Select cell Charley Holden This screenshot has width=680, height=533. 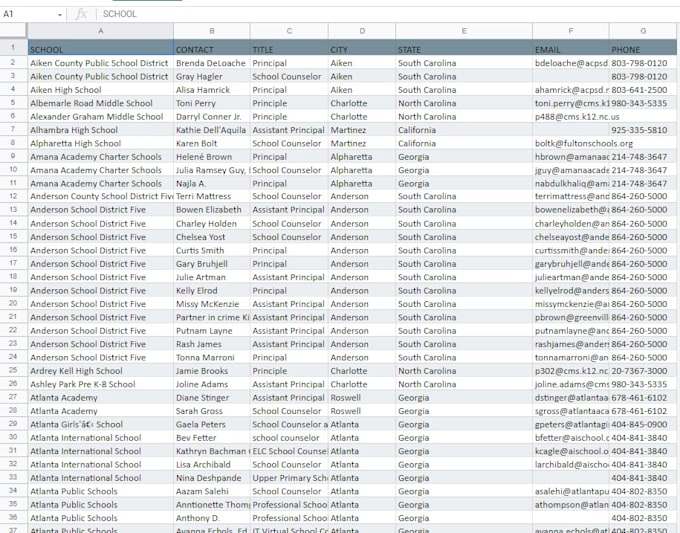click(x=212, y=224)
